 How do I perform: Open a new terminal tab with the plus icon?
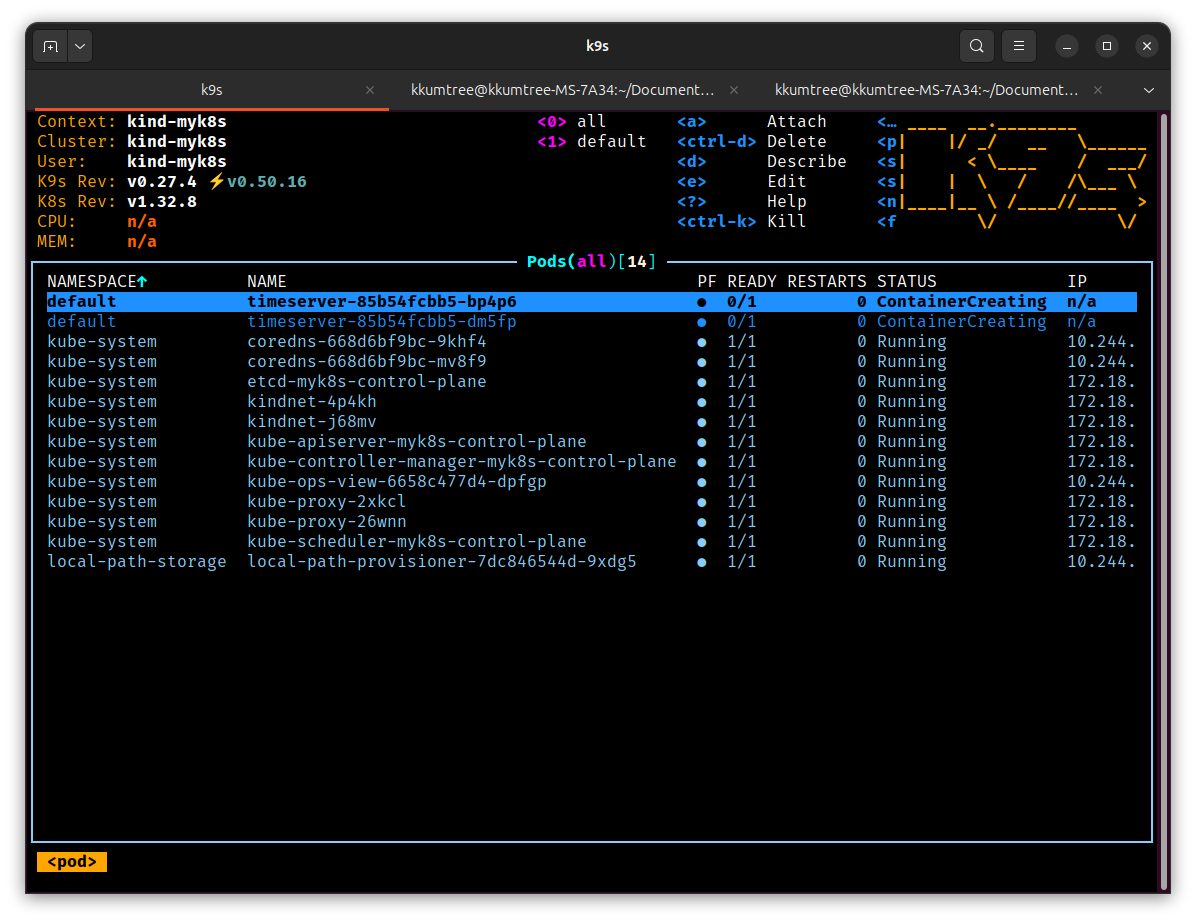[50, 47]
